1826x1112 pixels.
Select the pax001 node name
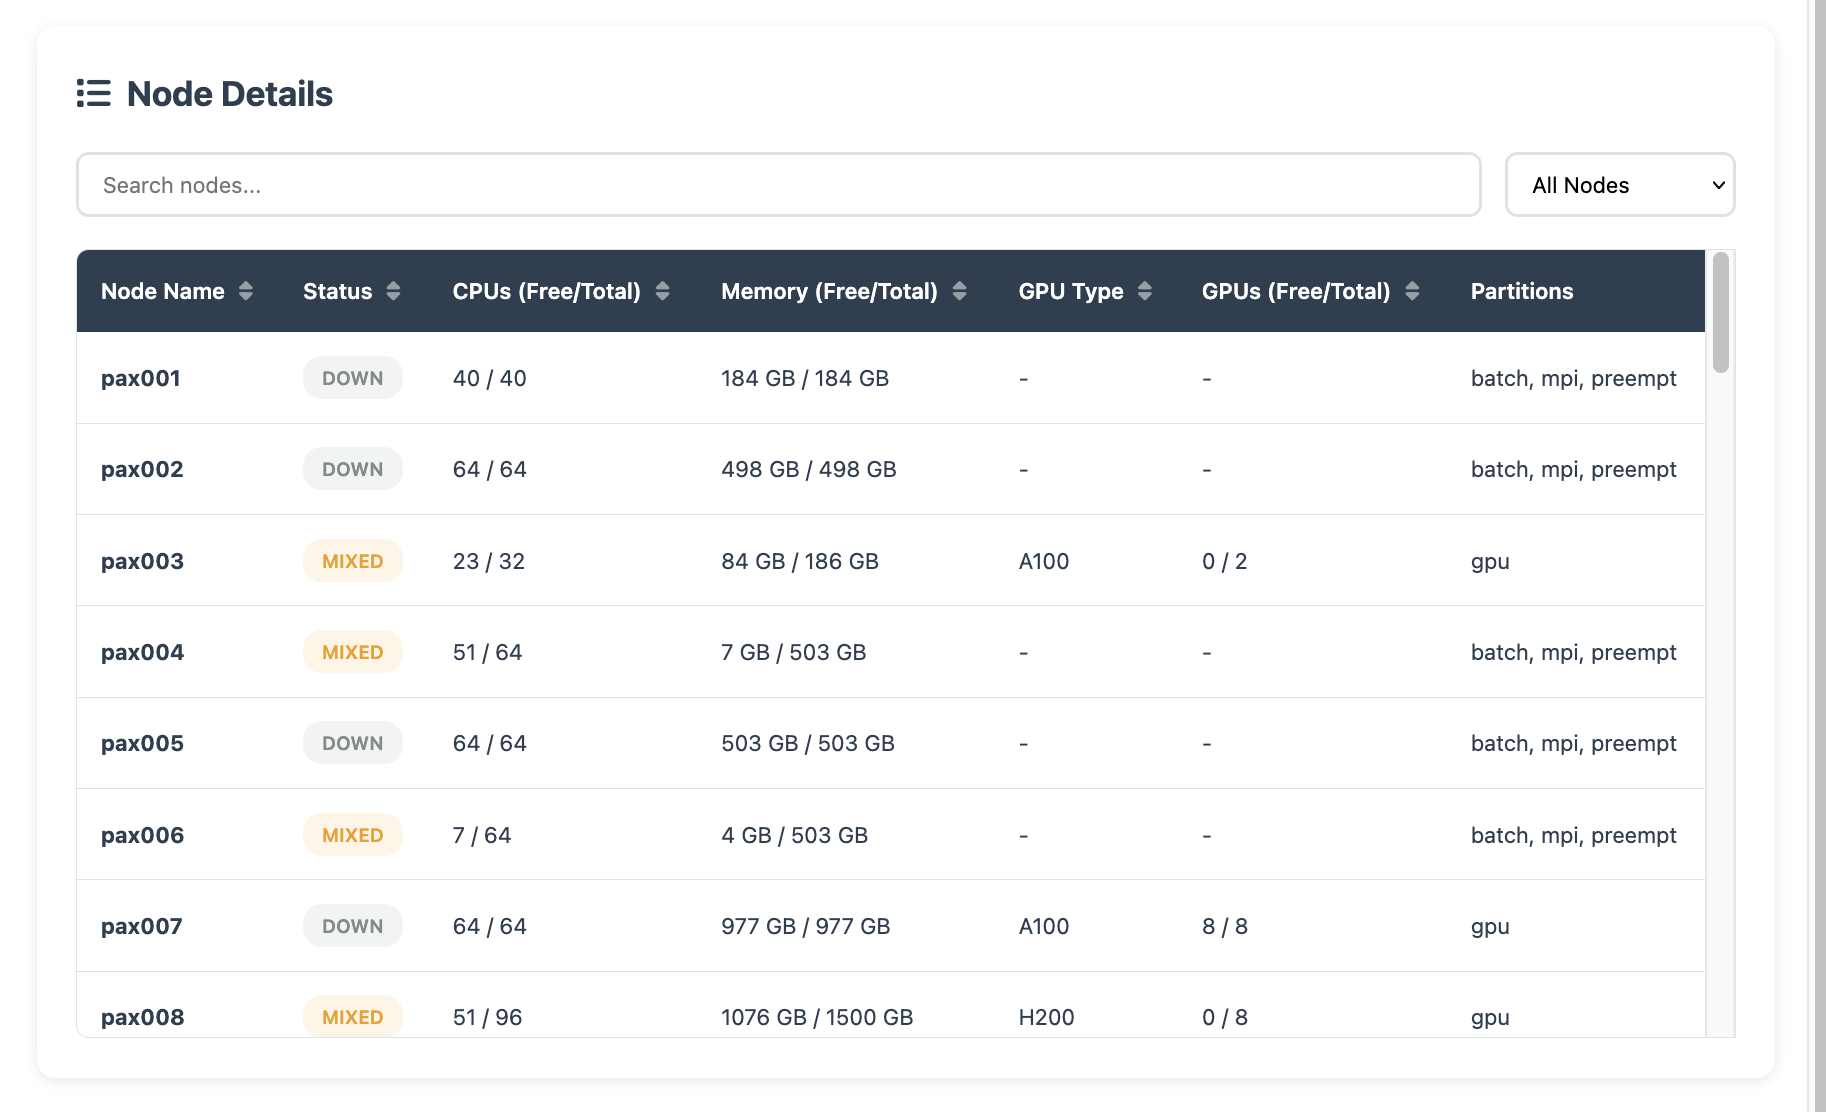(141, 378)
